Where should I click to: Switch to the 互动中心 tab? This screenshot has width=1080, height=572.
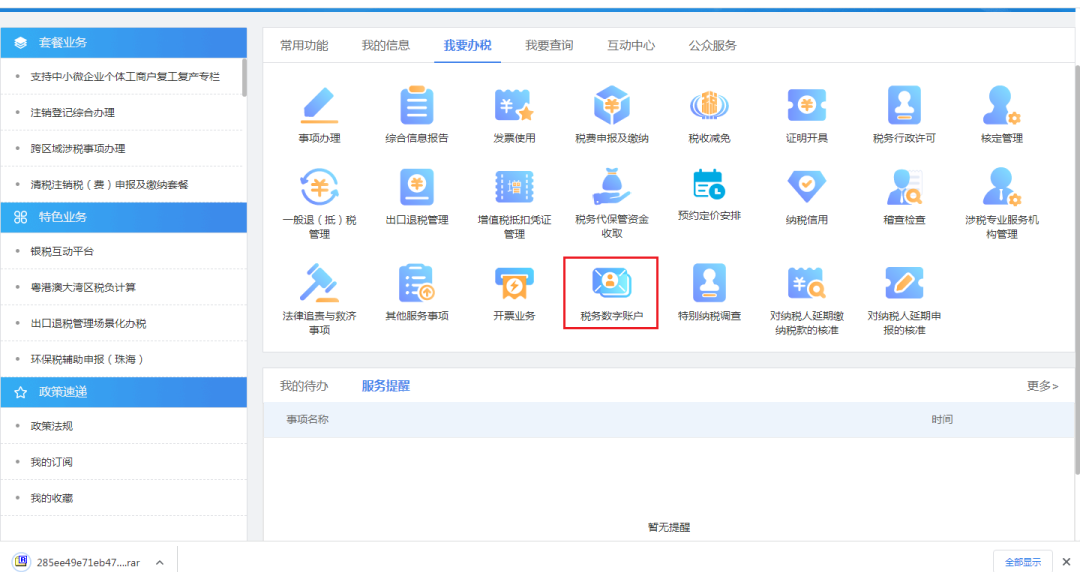pyautogui.click(x=631, y=45)
